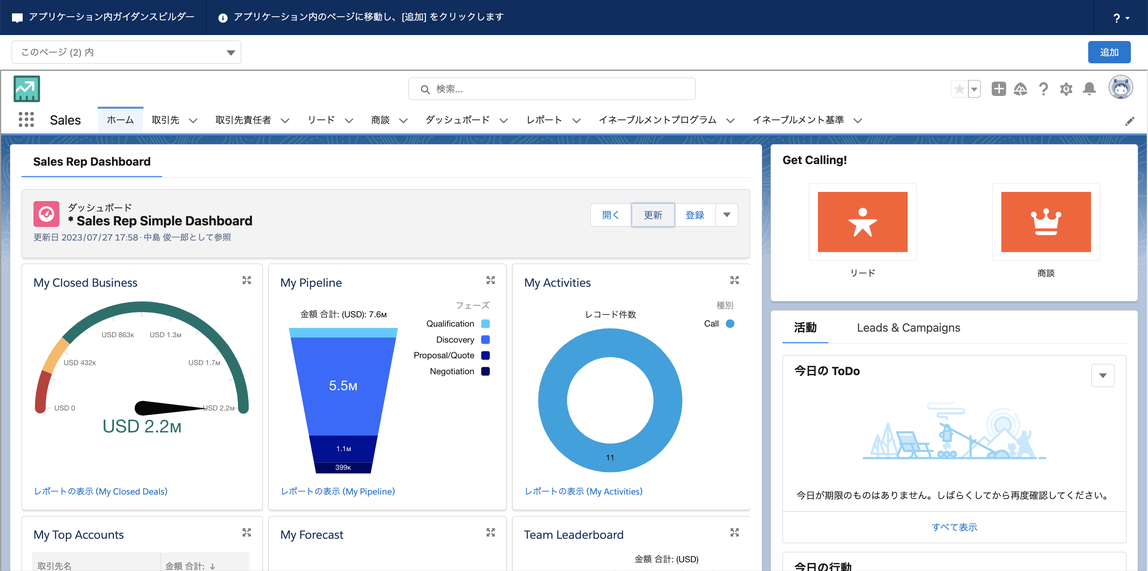Click the Negotiation legend color swatch
The image size is (1148, 571).
pos(485,372)
